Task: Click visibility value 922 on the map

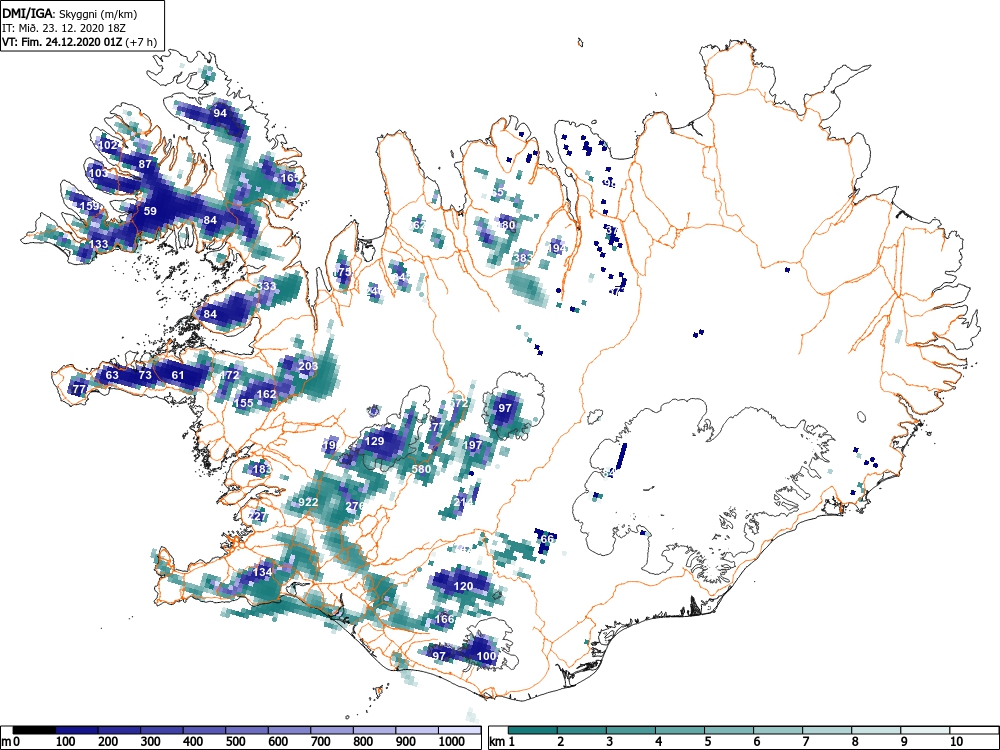Action: tap(308, 503)
